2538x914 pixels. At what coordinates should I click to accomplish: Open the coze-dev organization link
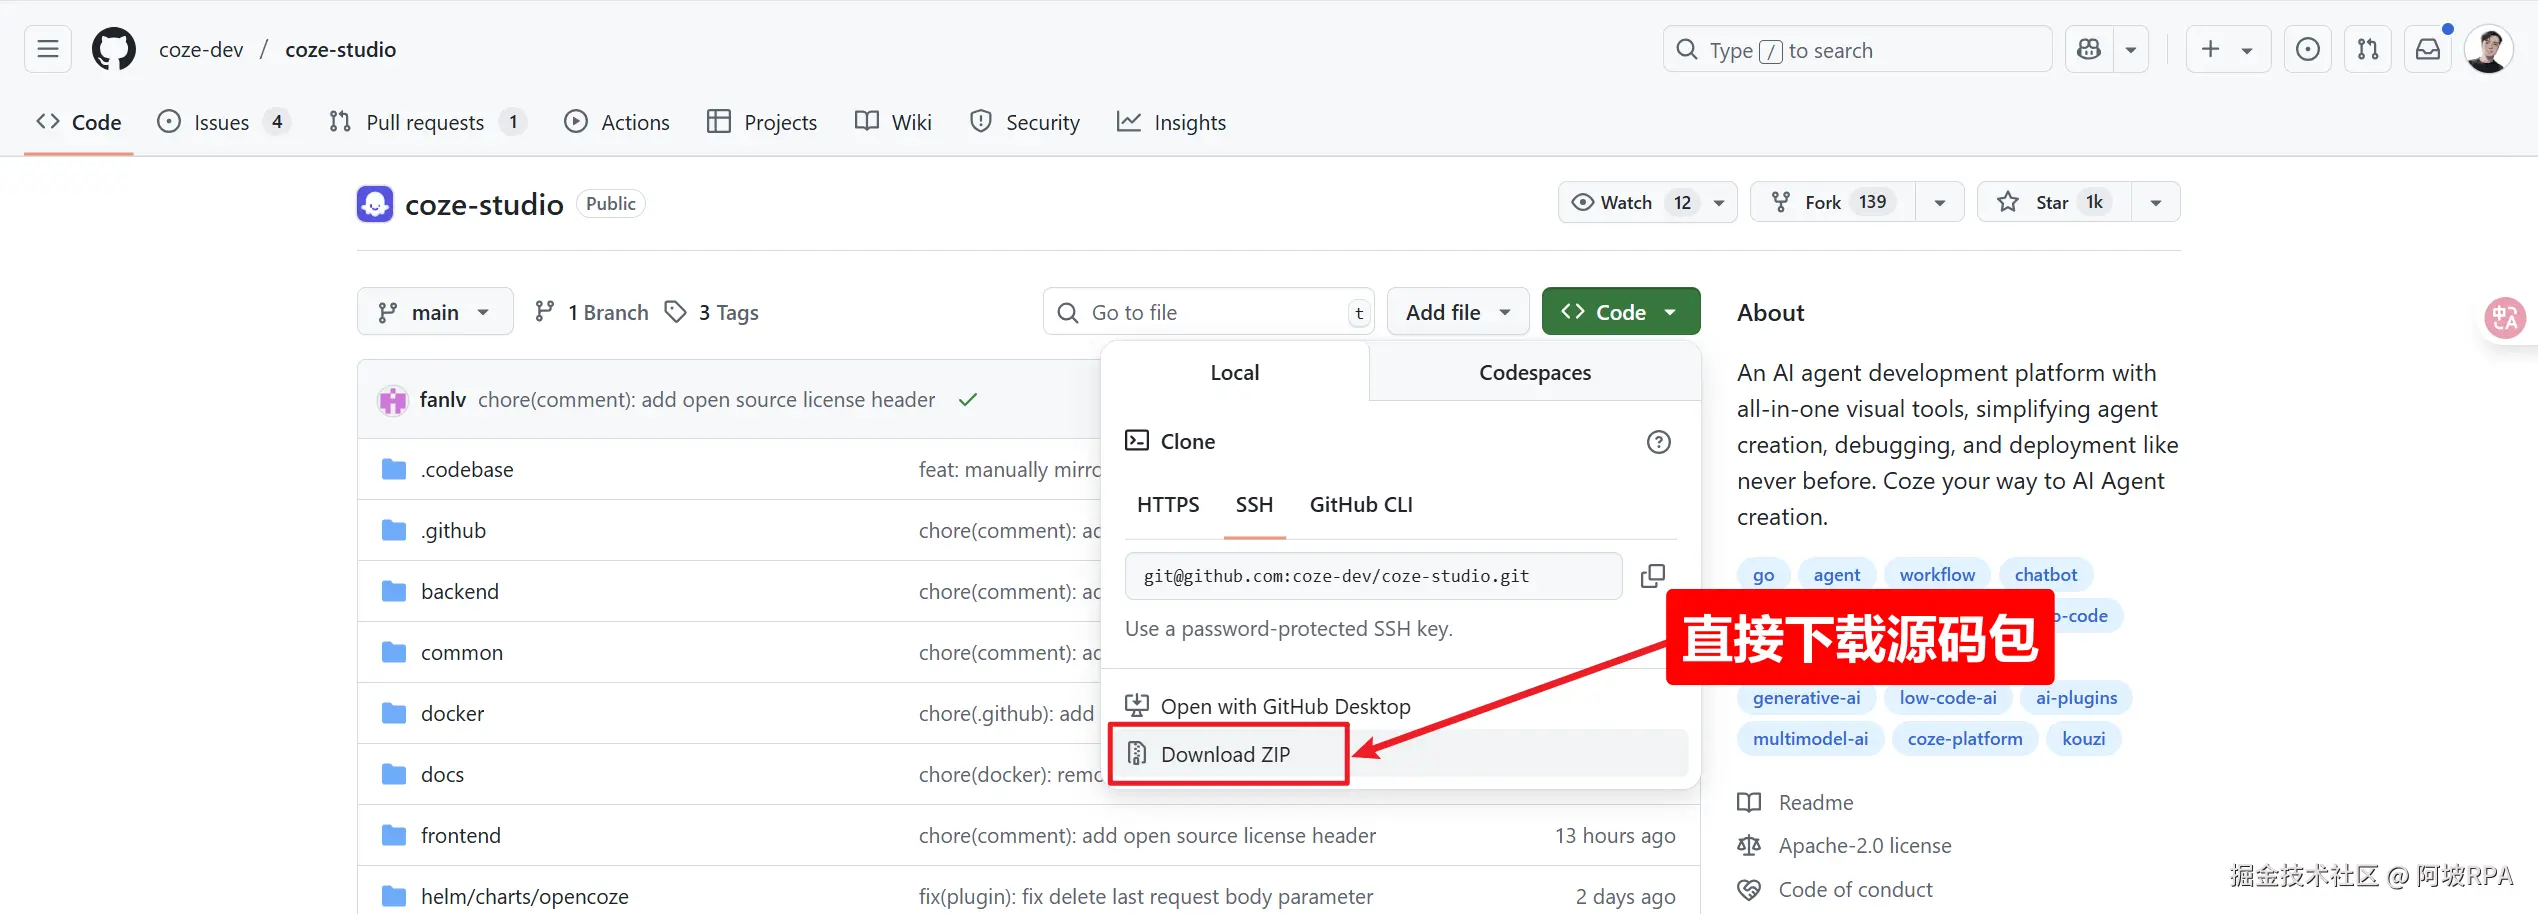click(201, 50)
